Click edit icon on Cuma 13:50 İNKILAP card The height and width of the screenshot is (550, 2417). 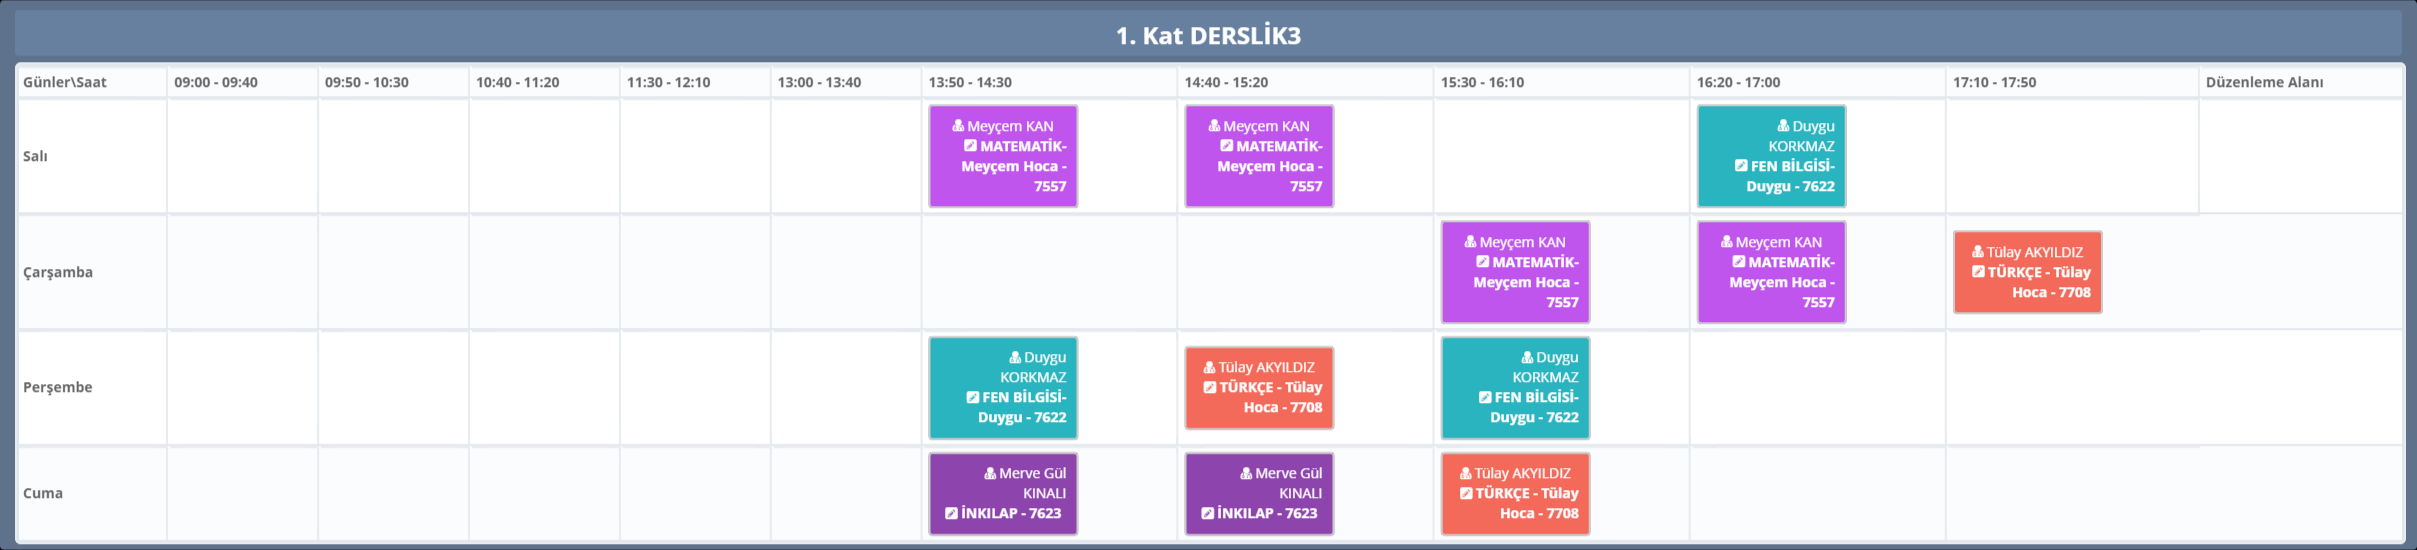coord(951,513)
